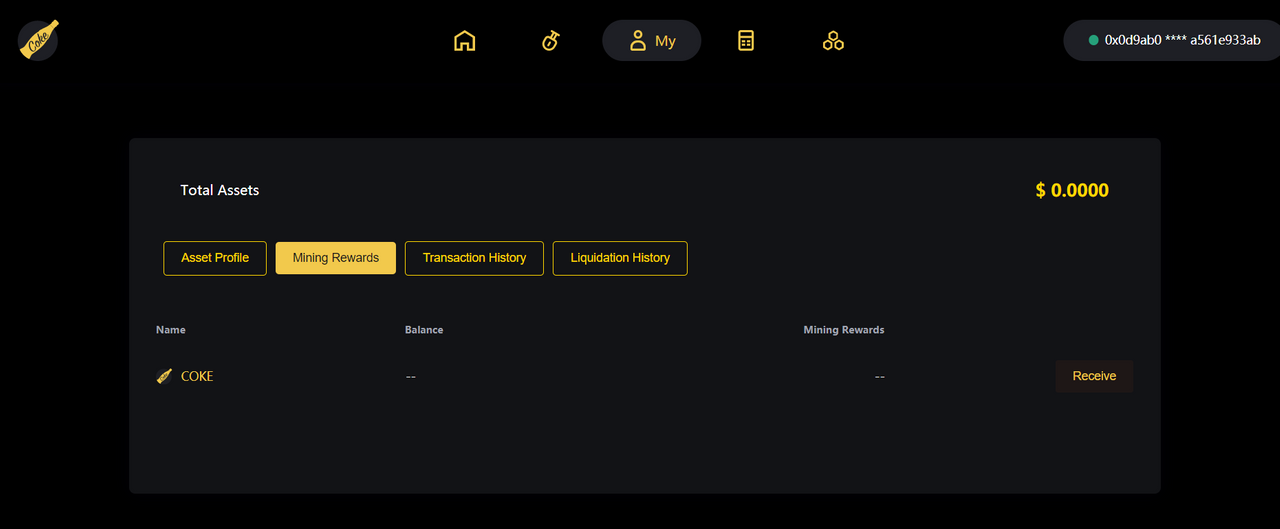The image size is (1280, 529).
Task: Click the Coke logo in the corner
Action: (x=38, y=41)
